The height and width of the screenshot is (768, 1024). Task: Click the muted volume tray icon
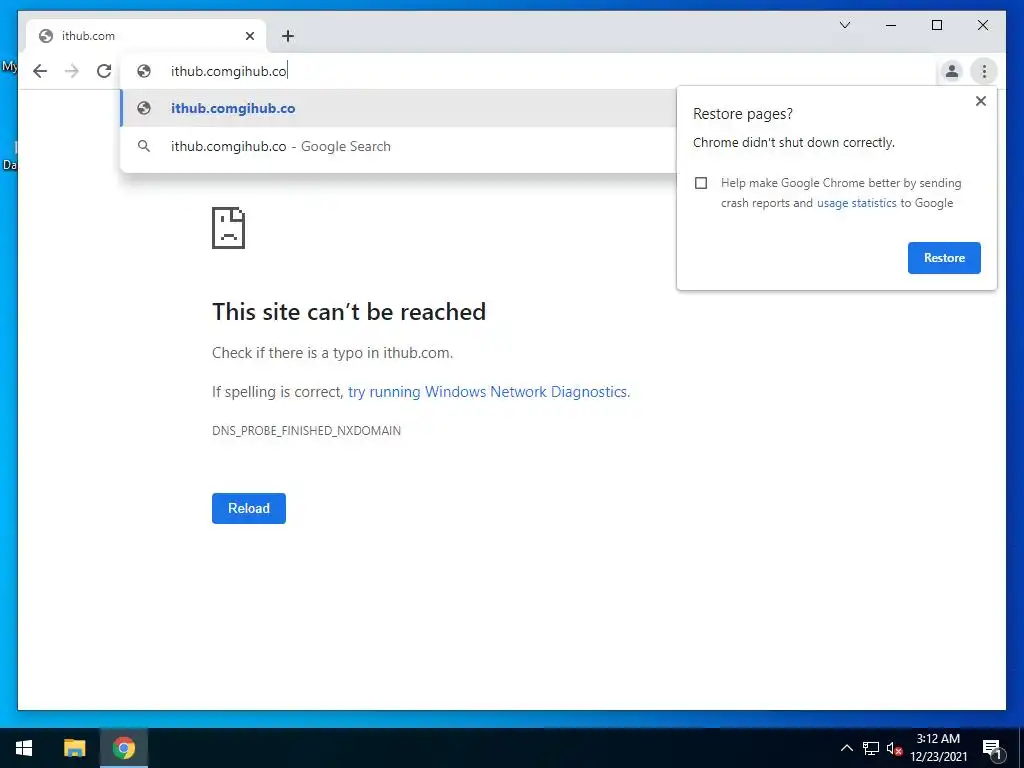coord(895,748)
